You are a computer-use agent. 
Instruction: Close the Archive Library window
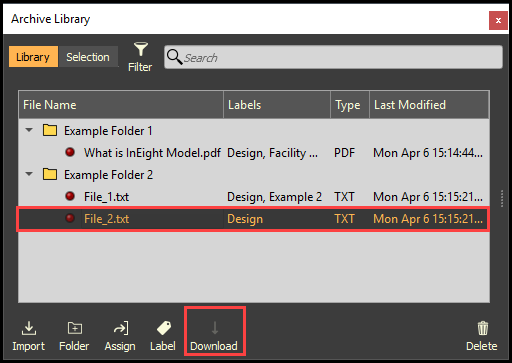(498, 20)
